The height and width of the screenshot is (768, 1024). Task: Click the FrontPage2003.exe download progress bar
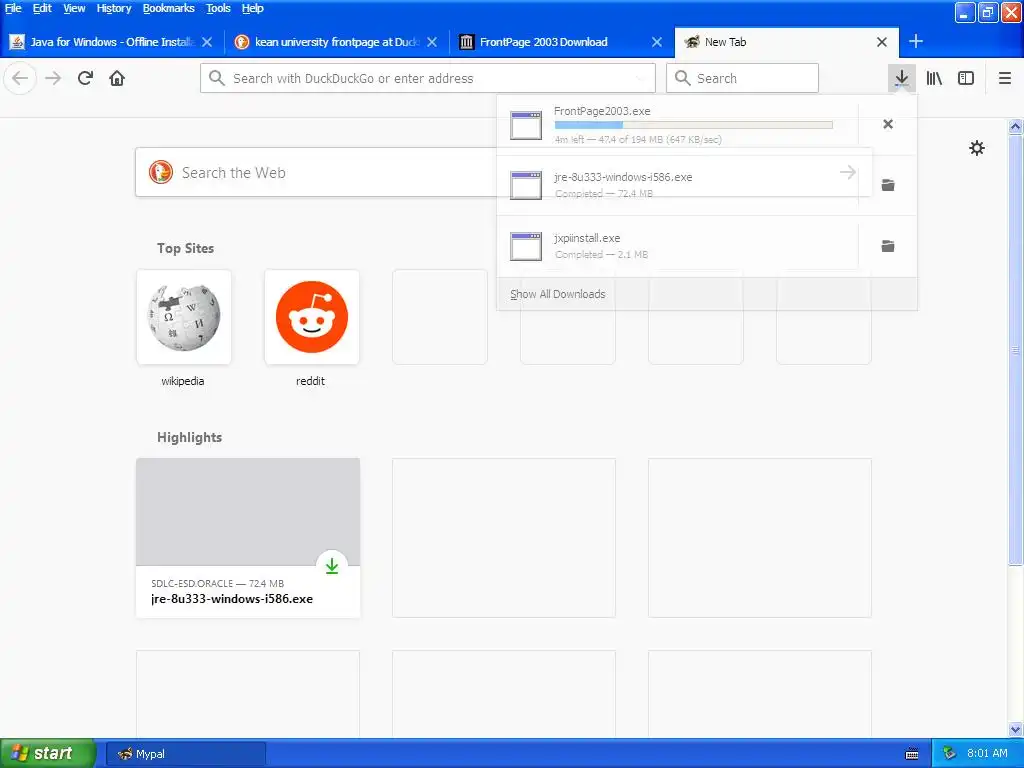click(x=693, y=125)
